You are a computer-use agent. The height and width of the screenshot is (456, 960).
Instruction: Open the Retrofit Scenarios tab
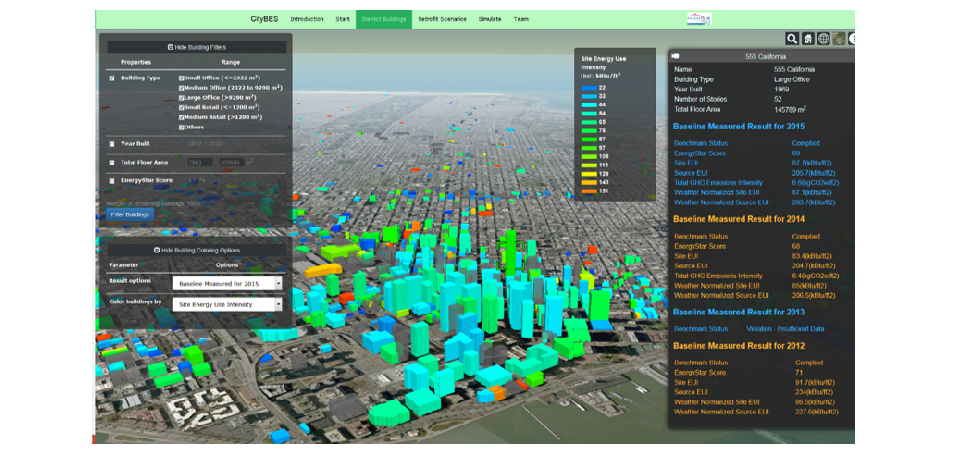coord(442,19)
